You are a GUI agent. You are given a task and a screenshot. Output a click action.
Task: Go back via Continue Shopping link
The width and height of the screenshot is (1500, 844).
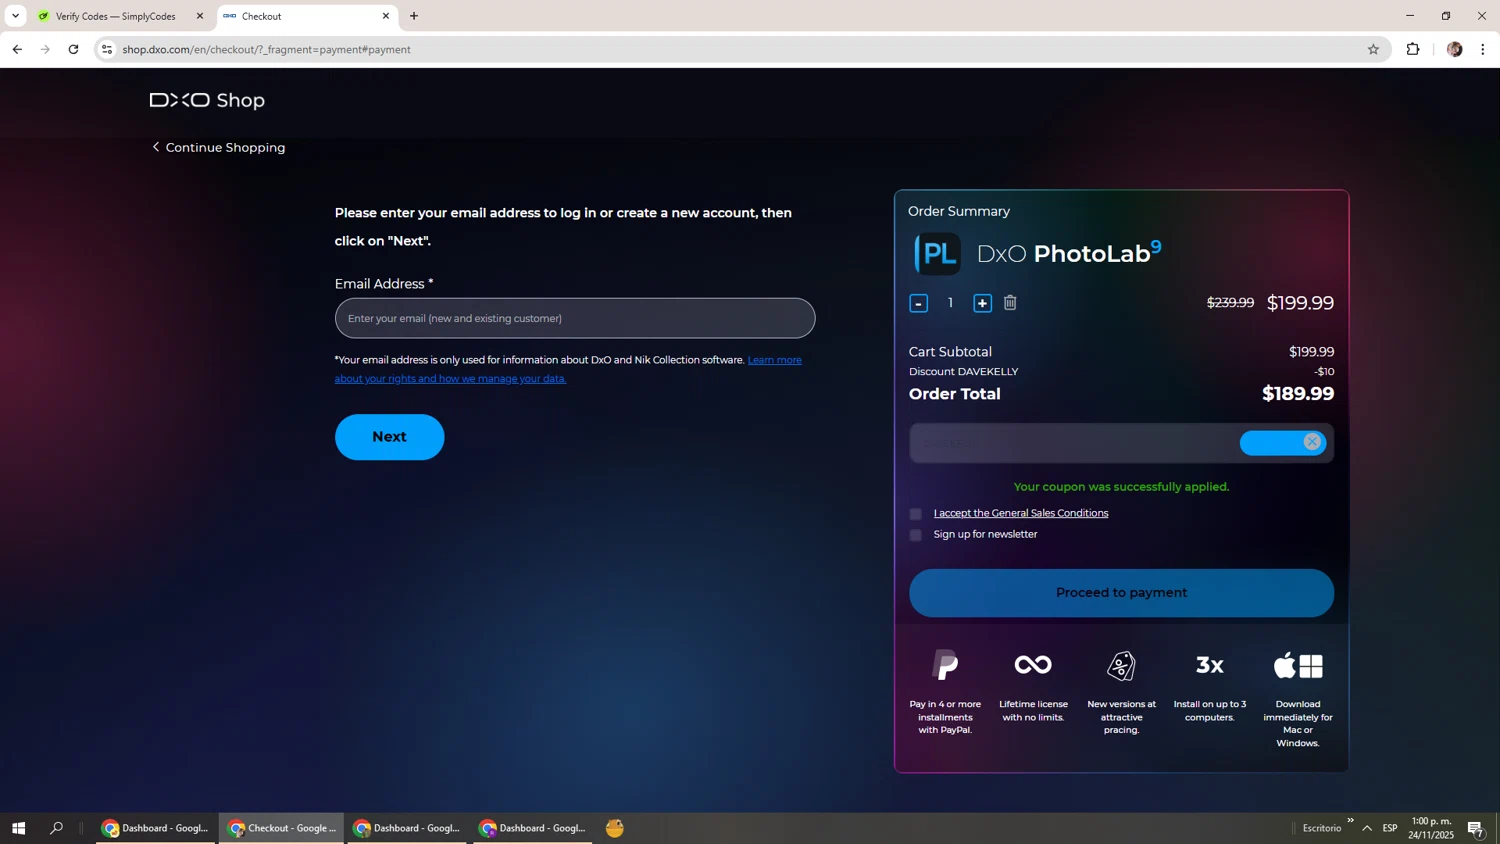(x=219, y=147)
